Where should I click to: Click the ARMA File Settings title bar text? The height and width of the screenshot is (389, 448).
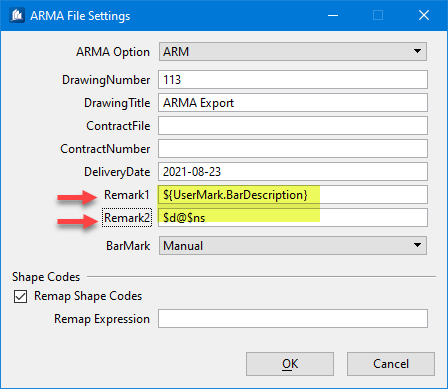[x=80, y=16]
